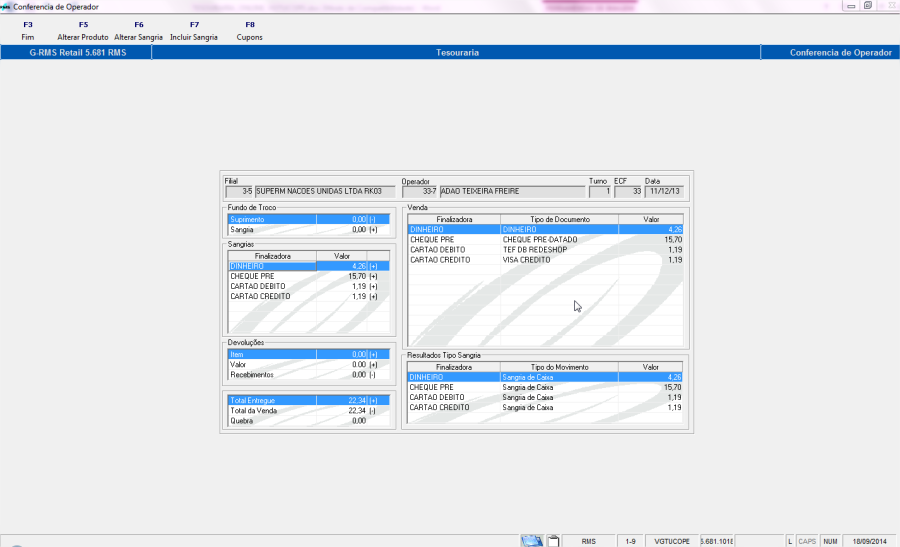This screenshot has height=547, width=900.
Task: Click Tipo do Movimento column header
Action: [560, 367]
